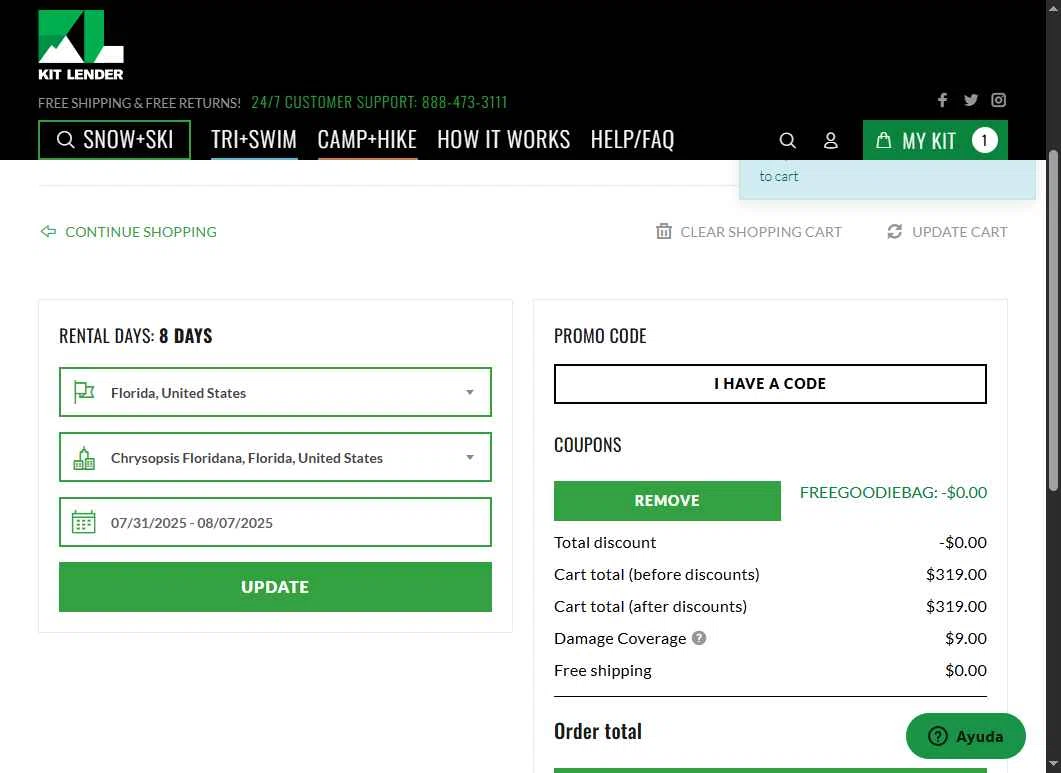Click the page vertical scrollbar thumb

coord(1053,319)
